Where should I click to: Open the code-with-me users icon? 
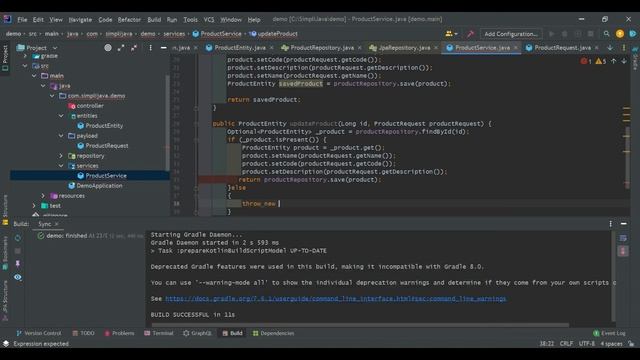click(451, 34)
